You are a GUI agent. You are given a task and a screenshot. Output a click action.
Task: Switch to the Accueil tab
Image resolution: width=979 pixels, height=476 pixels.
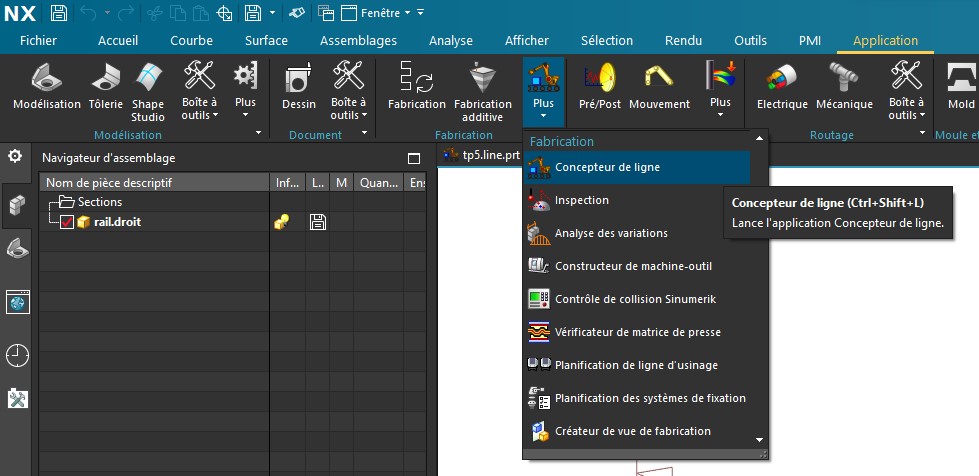pos(118,41)
